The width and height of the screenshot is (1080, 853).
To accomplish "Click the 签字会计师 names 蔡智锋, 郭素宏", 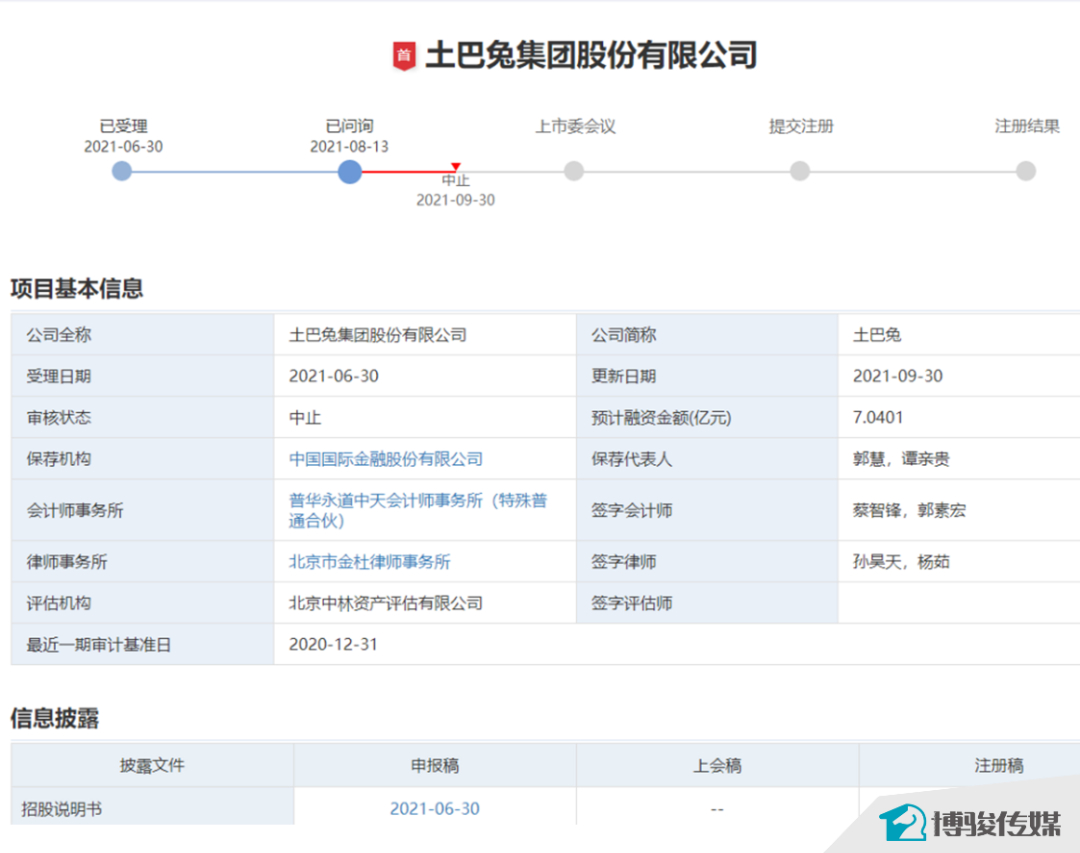I will tap(909, 510).
